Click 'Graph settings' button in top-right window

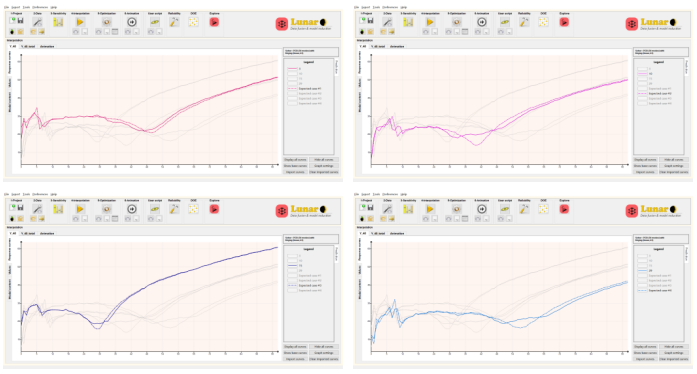[673, 166]
